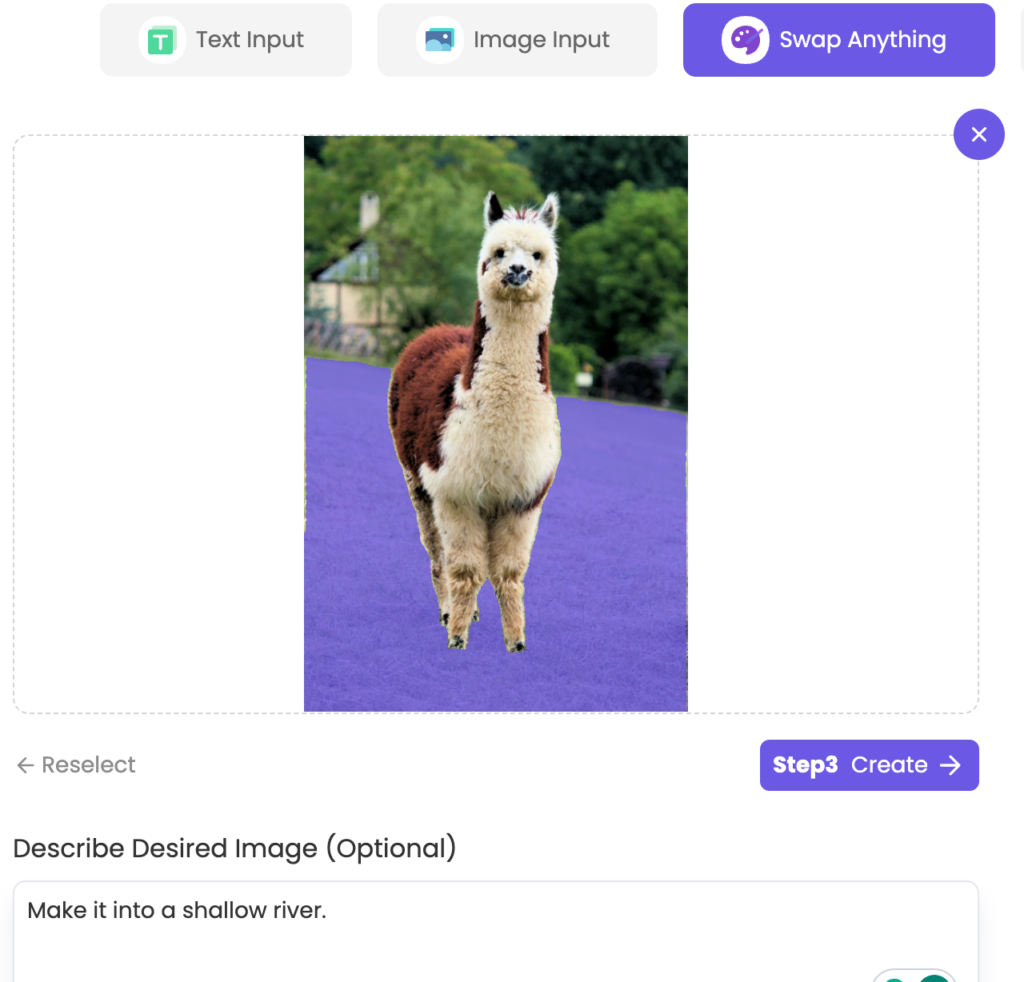Open the Image Input tab
This screenshot has height=982, width=1024.
pyautogui.click(x=517, y=40)
